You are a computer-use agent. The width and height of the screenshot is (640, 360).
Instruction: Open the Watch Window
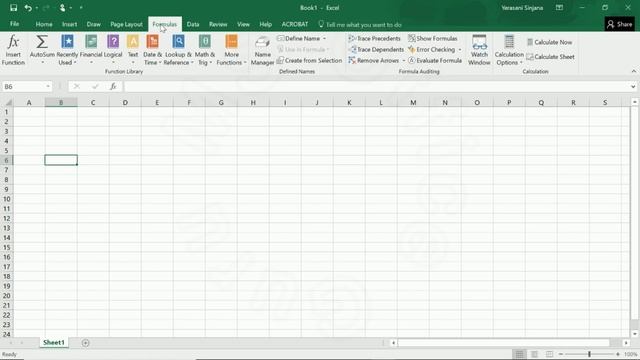(x=479, y=50)
